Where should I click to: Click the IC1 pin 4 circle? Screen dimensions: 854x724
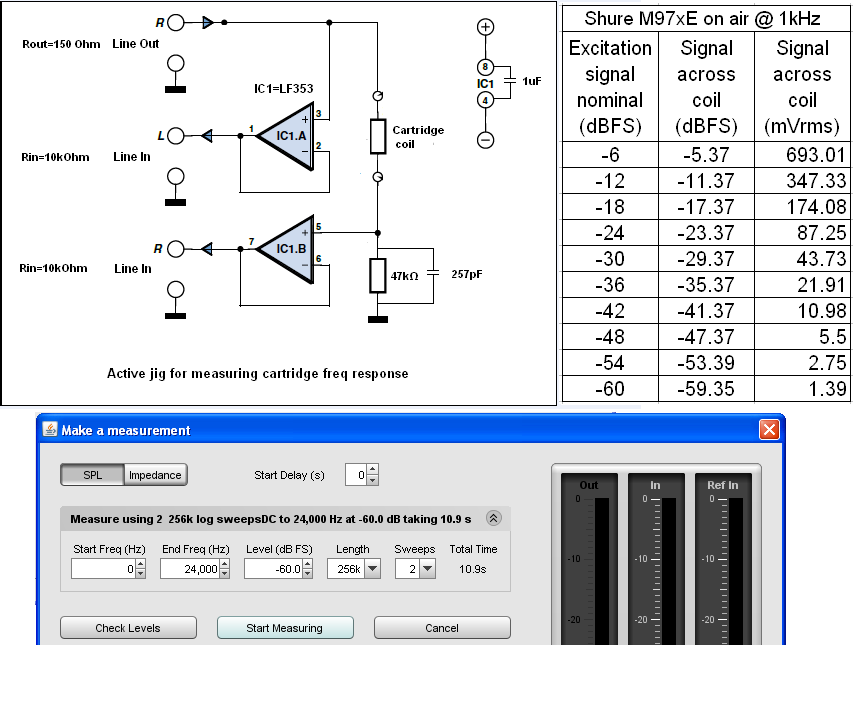[485, 100]
